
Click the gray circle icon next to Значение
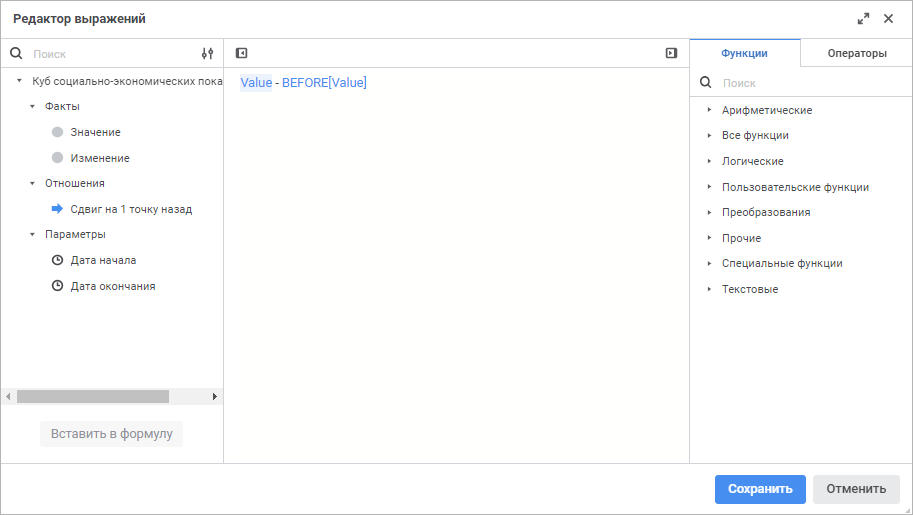tap(57, 132)
